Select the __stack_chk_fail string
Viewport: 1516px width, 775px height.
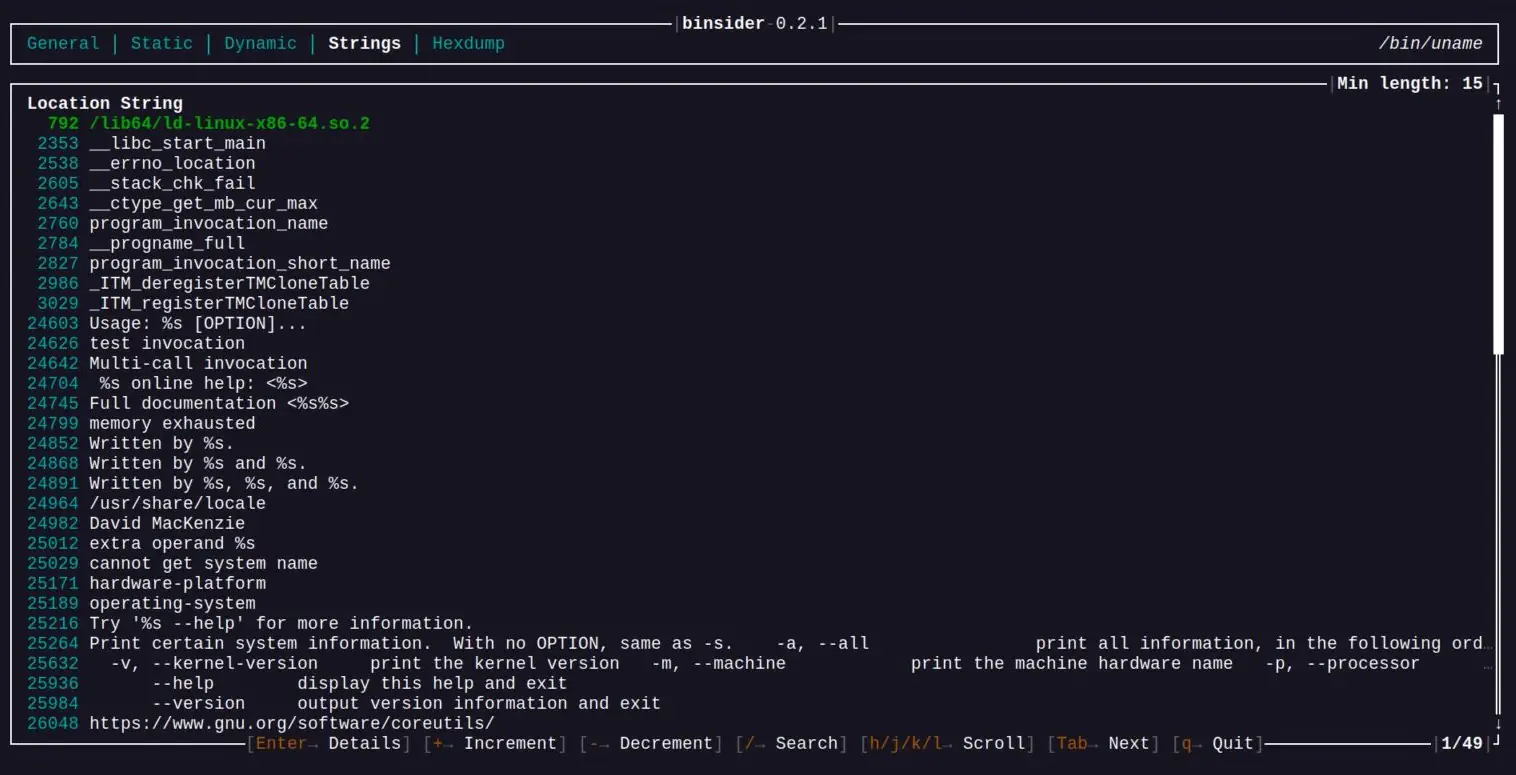(x=172, y=184)
